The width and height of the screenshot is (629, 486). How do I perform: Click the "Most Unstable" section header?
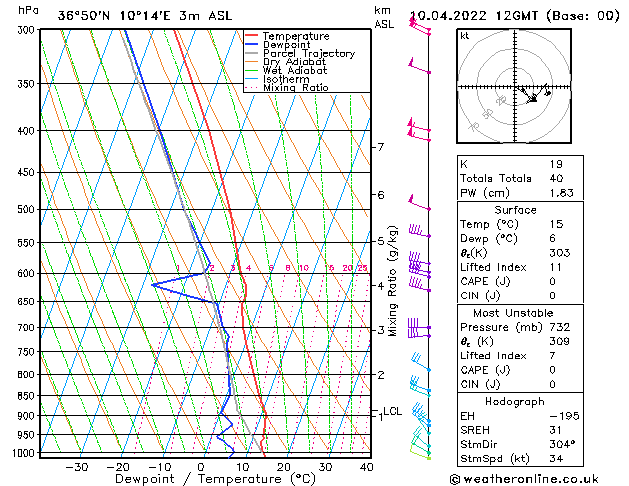[x=513, y=313]
